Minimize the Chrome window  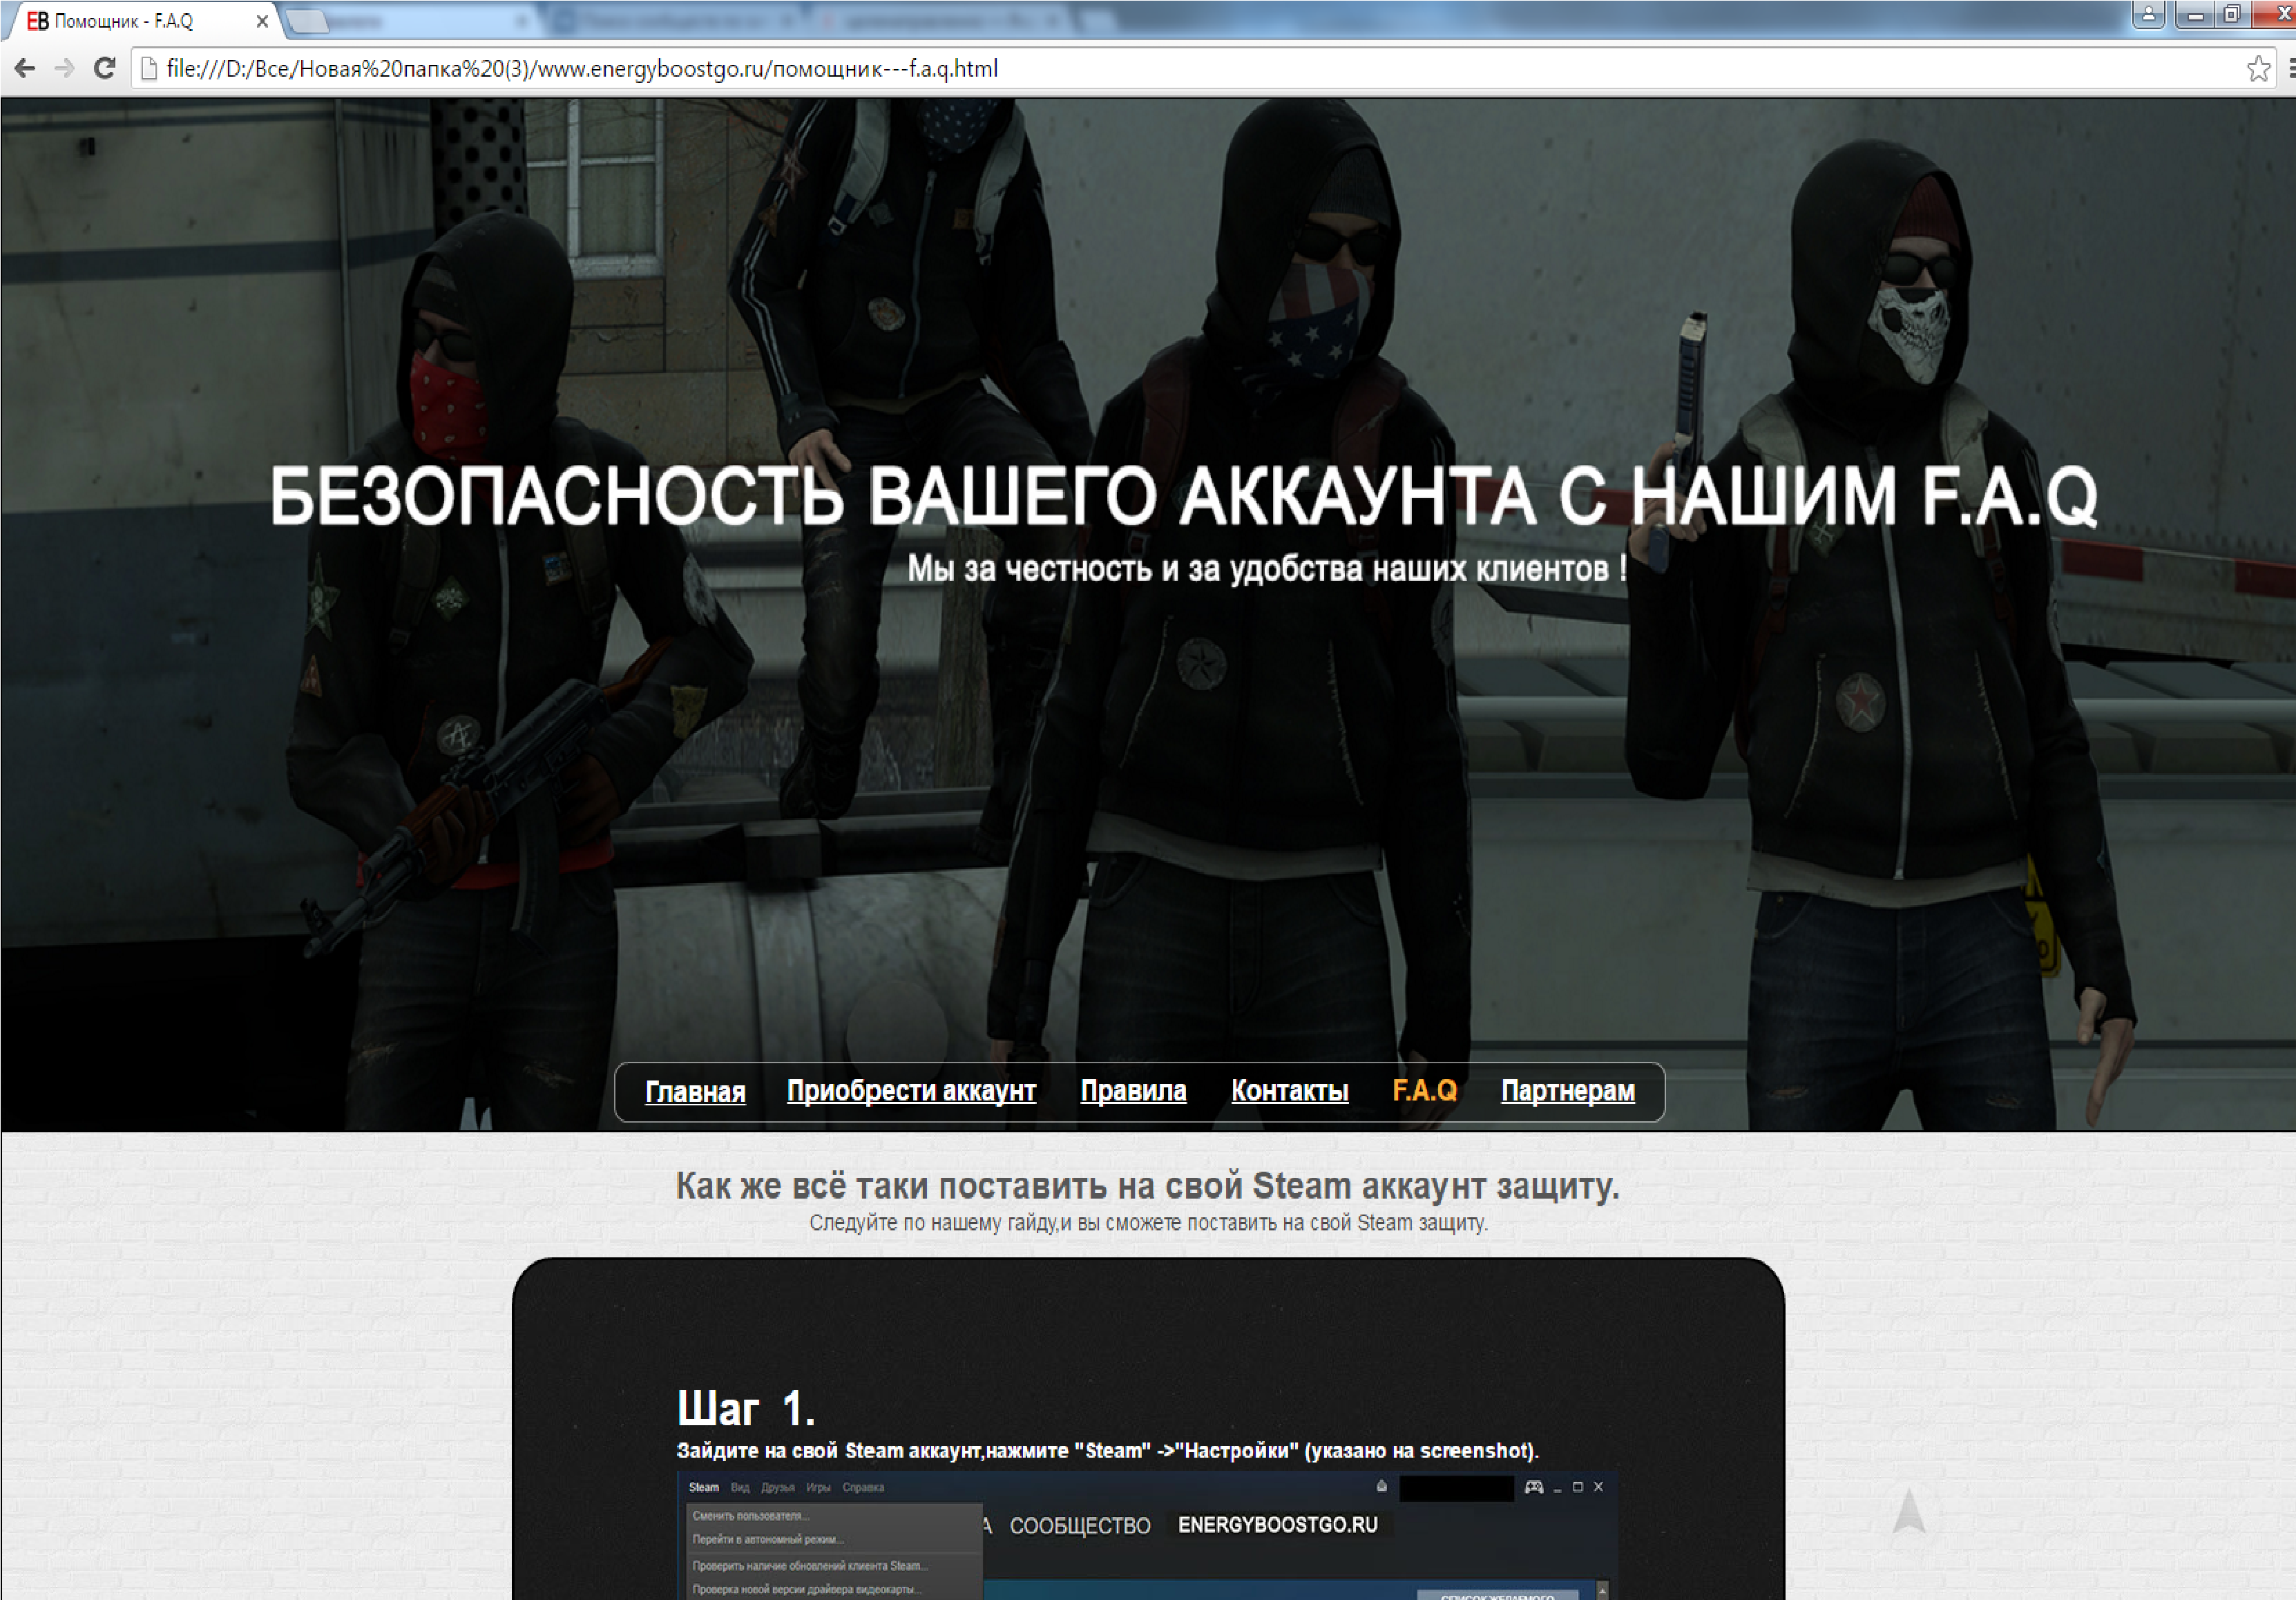(x=2196, y=14)
